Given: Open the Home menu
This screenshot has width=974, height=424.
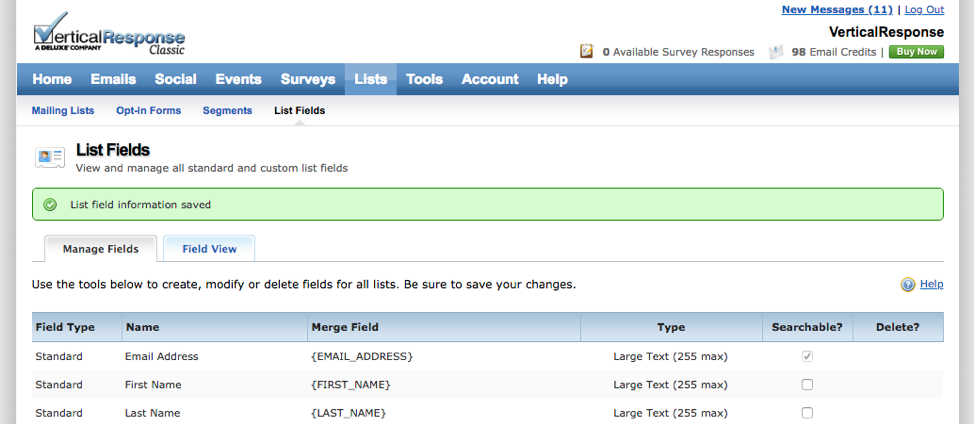Looking at the screenshot, I should 52,79.
